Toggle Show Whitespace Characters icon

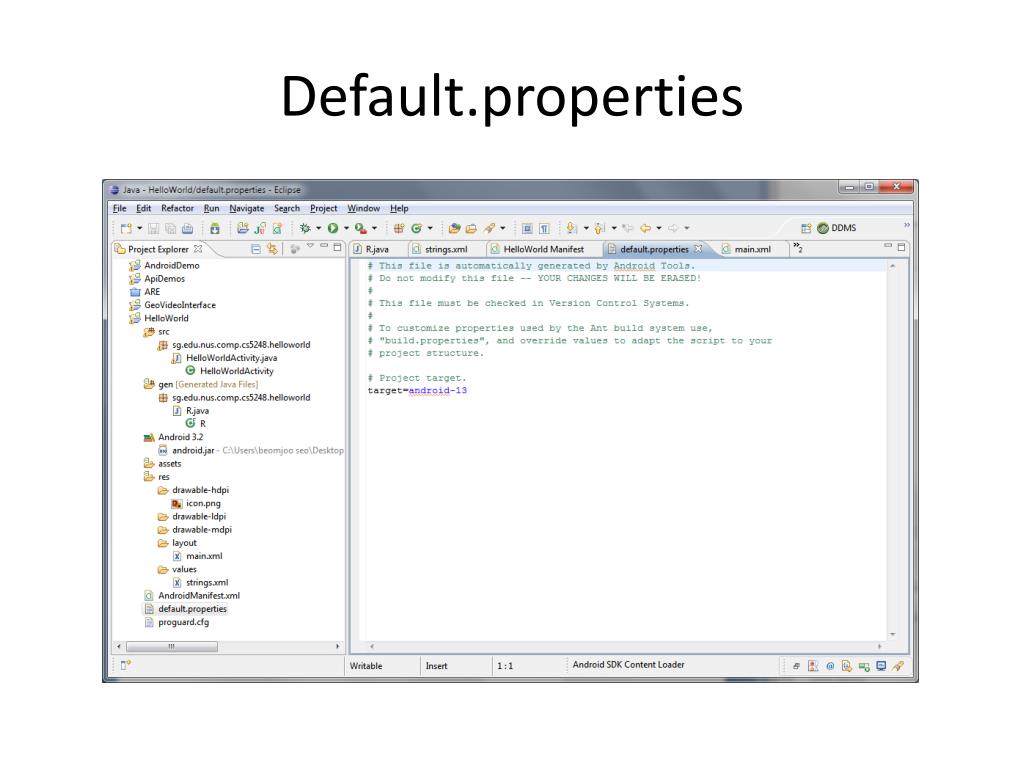544,228
